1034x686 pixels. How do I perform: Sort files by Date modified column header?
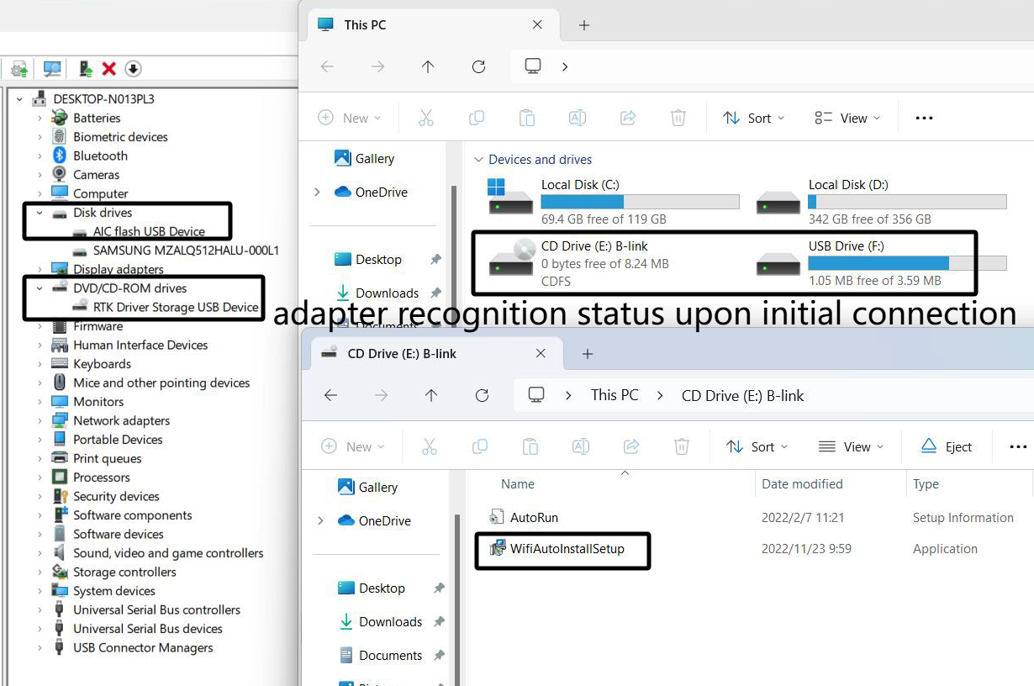pyautogui.click(x=802, y=484)
